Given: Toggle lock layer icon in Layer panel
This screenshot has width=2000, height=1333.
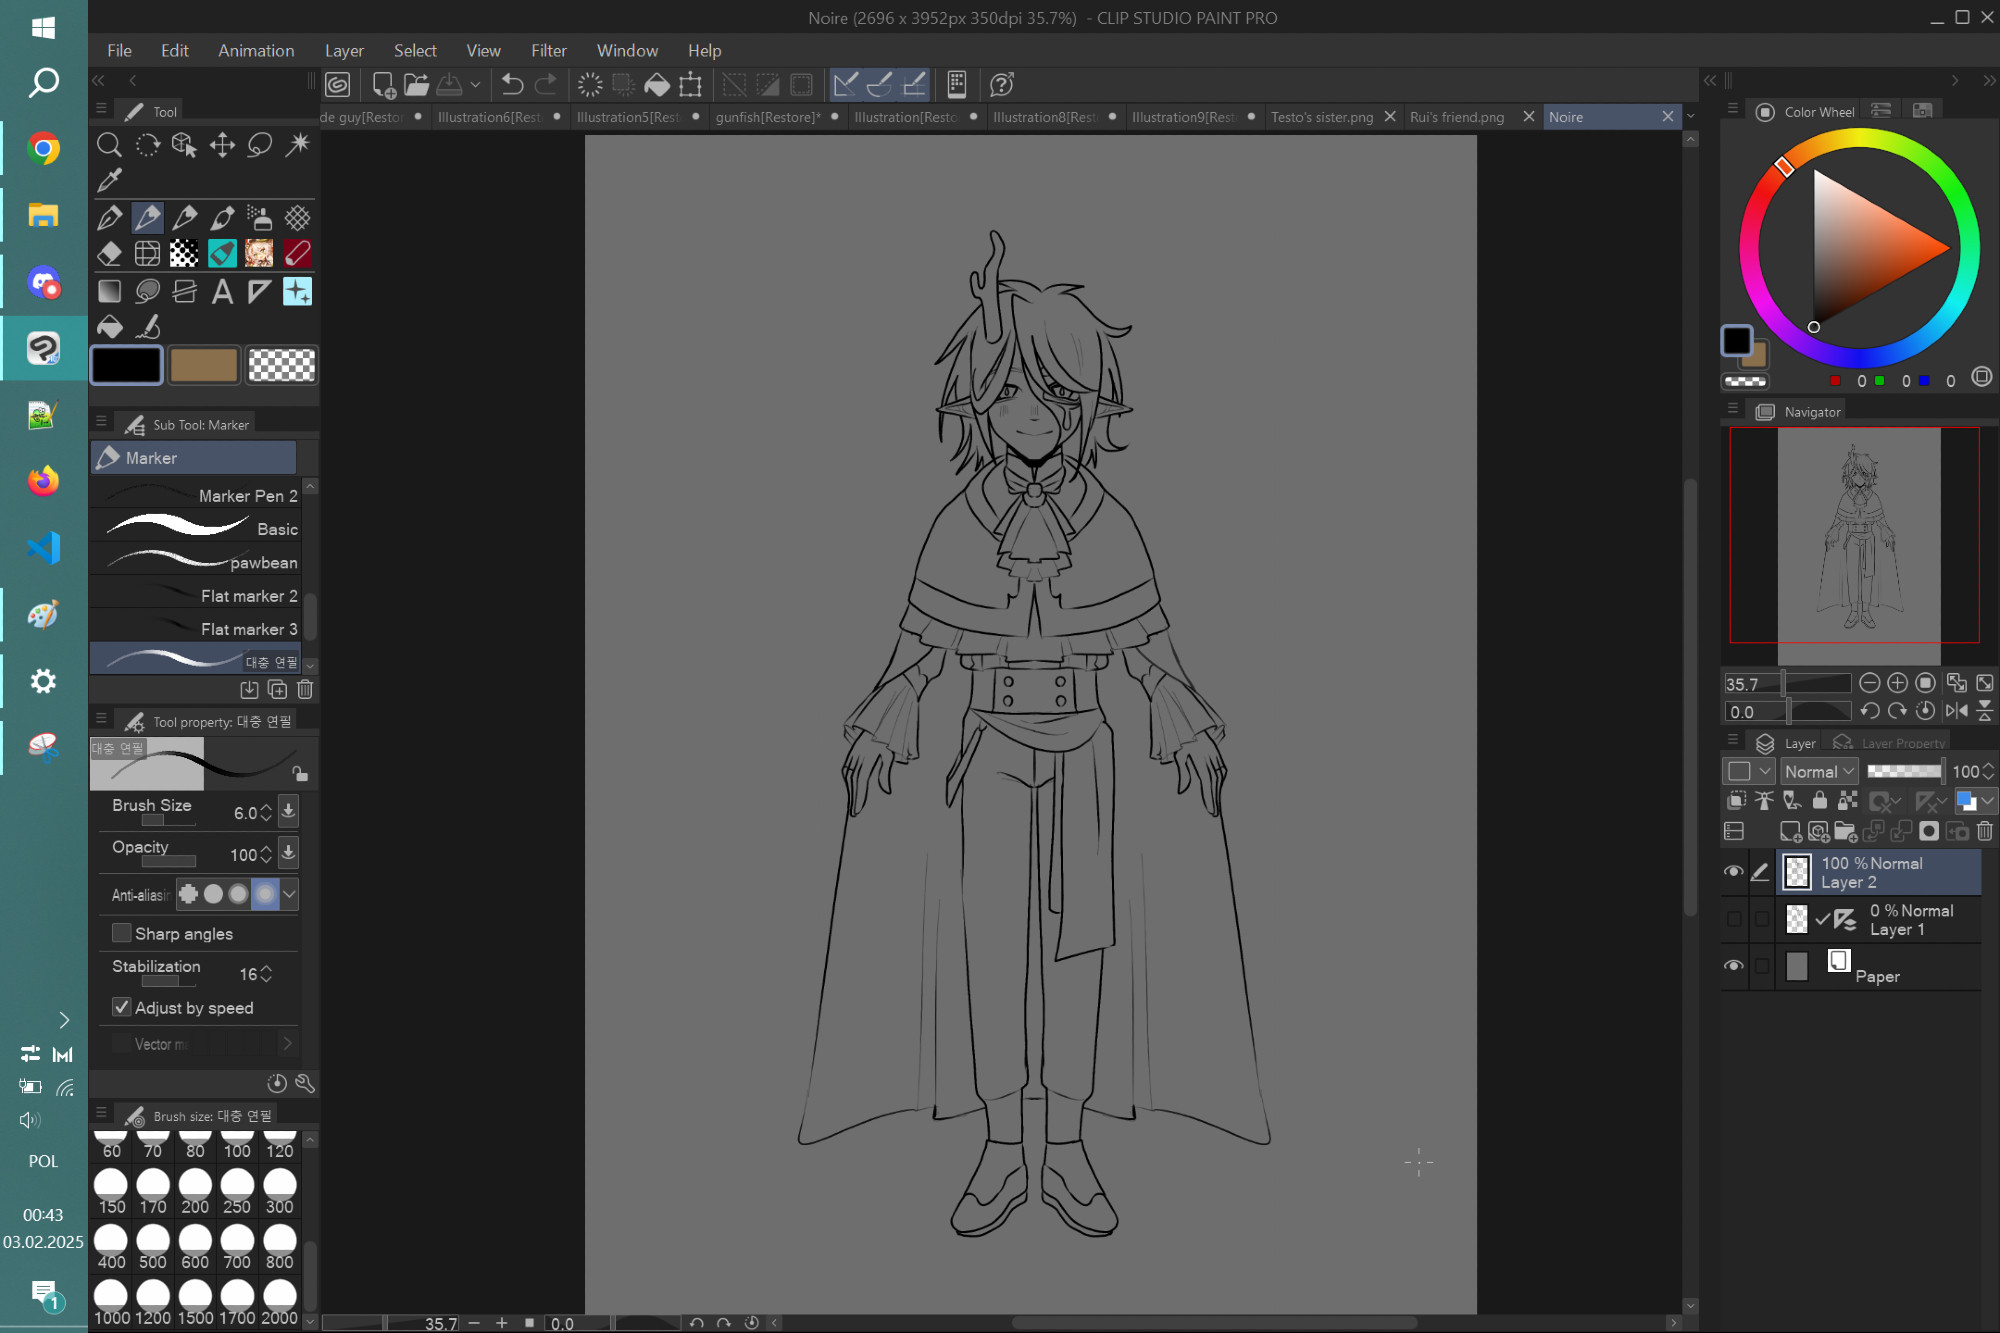Looking at the screenshot, I should pos(1820,800).
